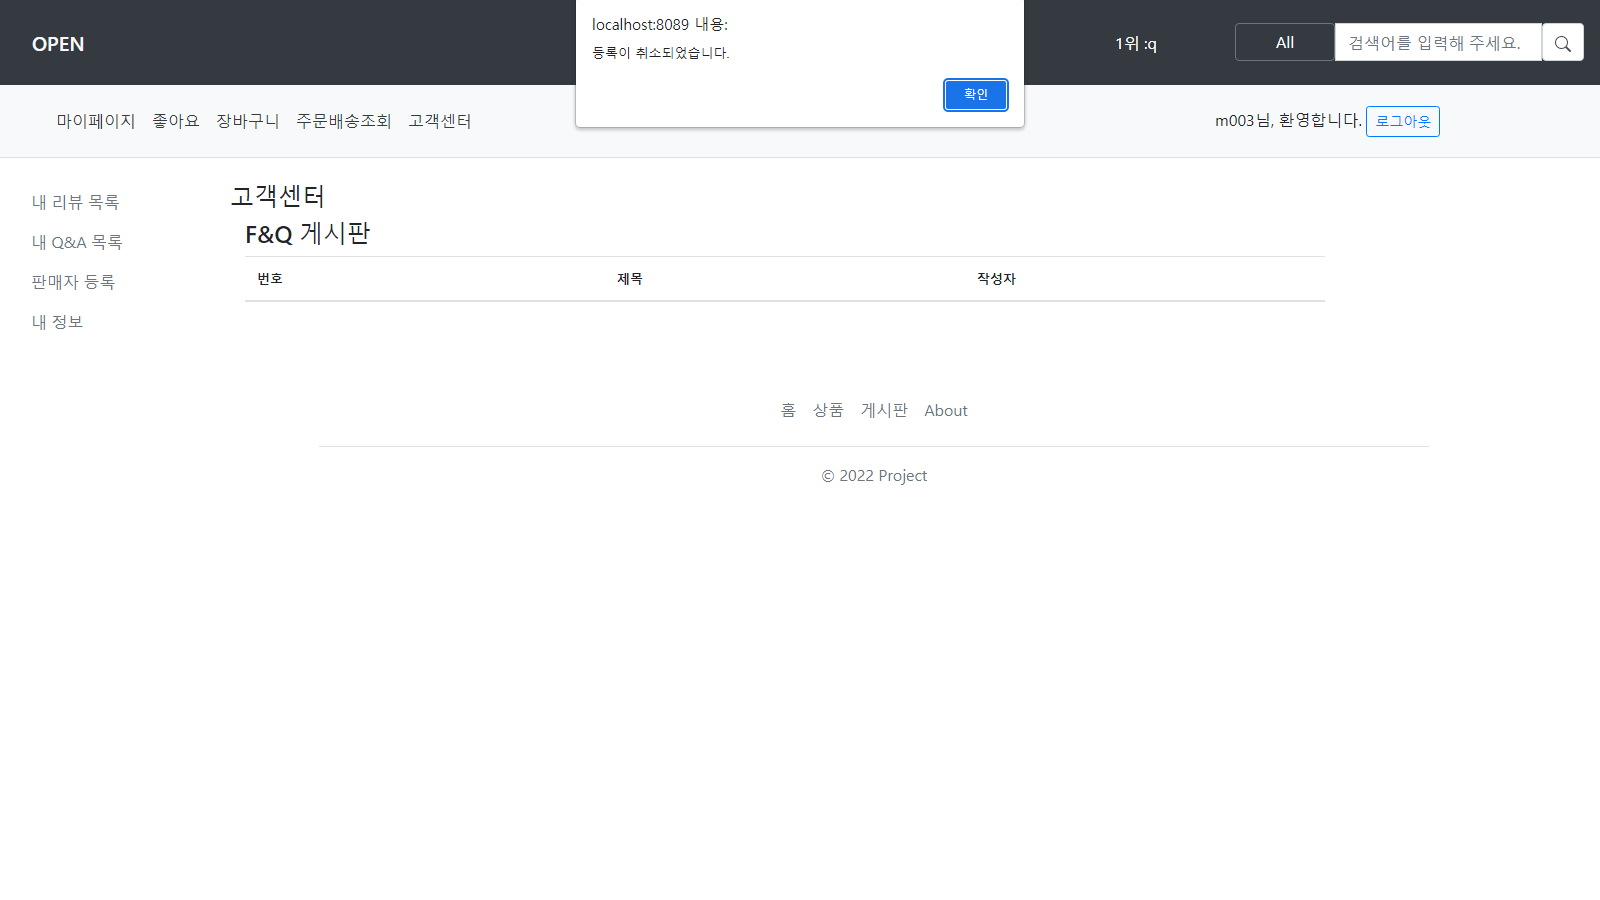
Task: Click the OPEN site logo
Action: [x=57, y=43]
